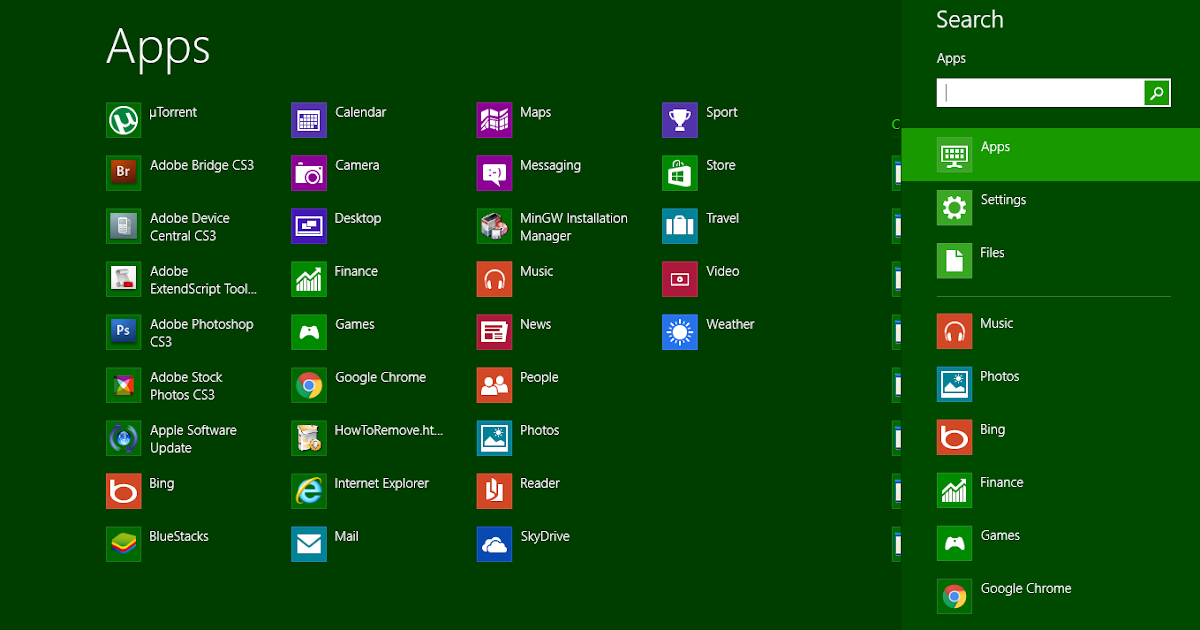Open the Mail app icon

coord(309,544)
